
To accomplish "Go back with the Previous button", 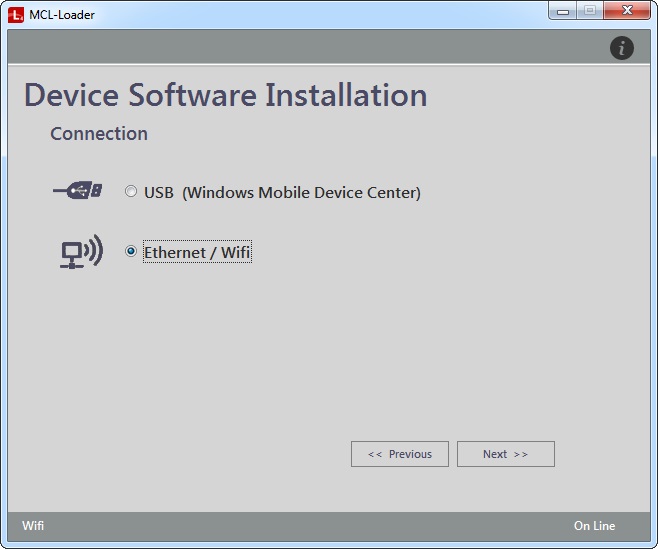I will (400, 454).
